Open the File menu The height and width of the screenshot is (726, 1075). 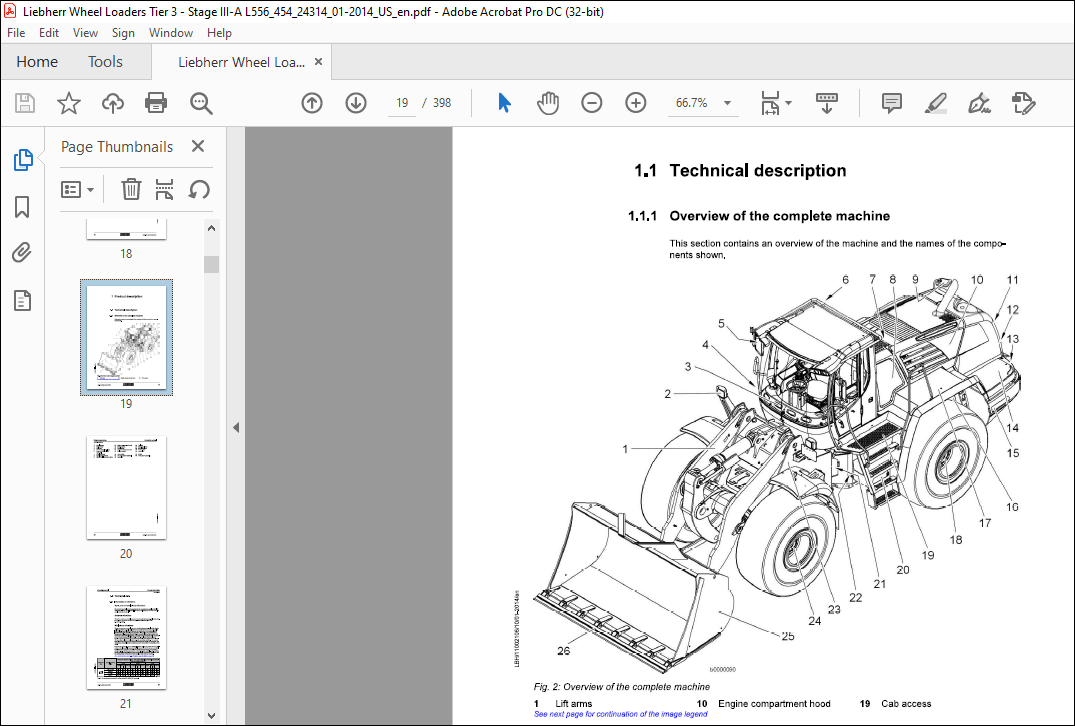(16, 33)
